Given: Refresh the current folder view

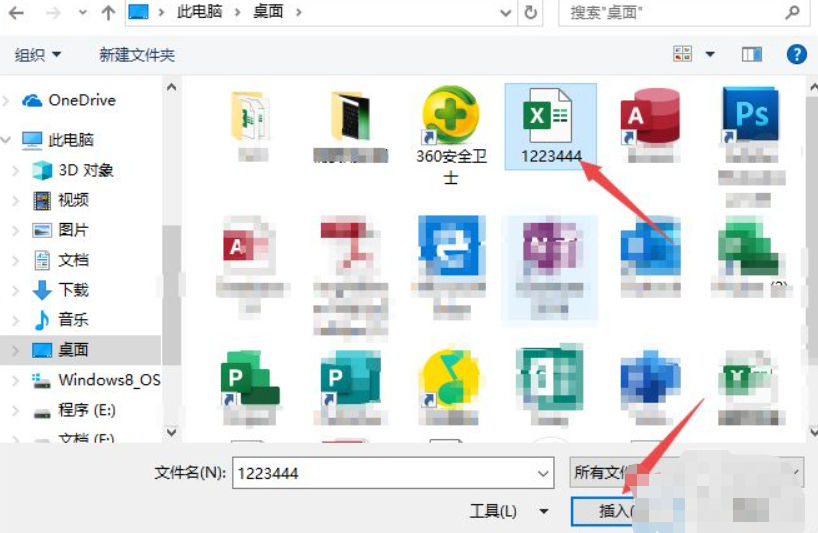Looking at the screenshot, I should click(531, 12).
